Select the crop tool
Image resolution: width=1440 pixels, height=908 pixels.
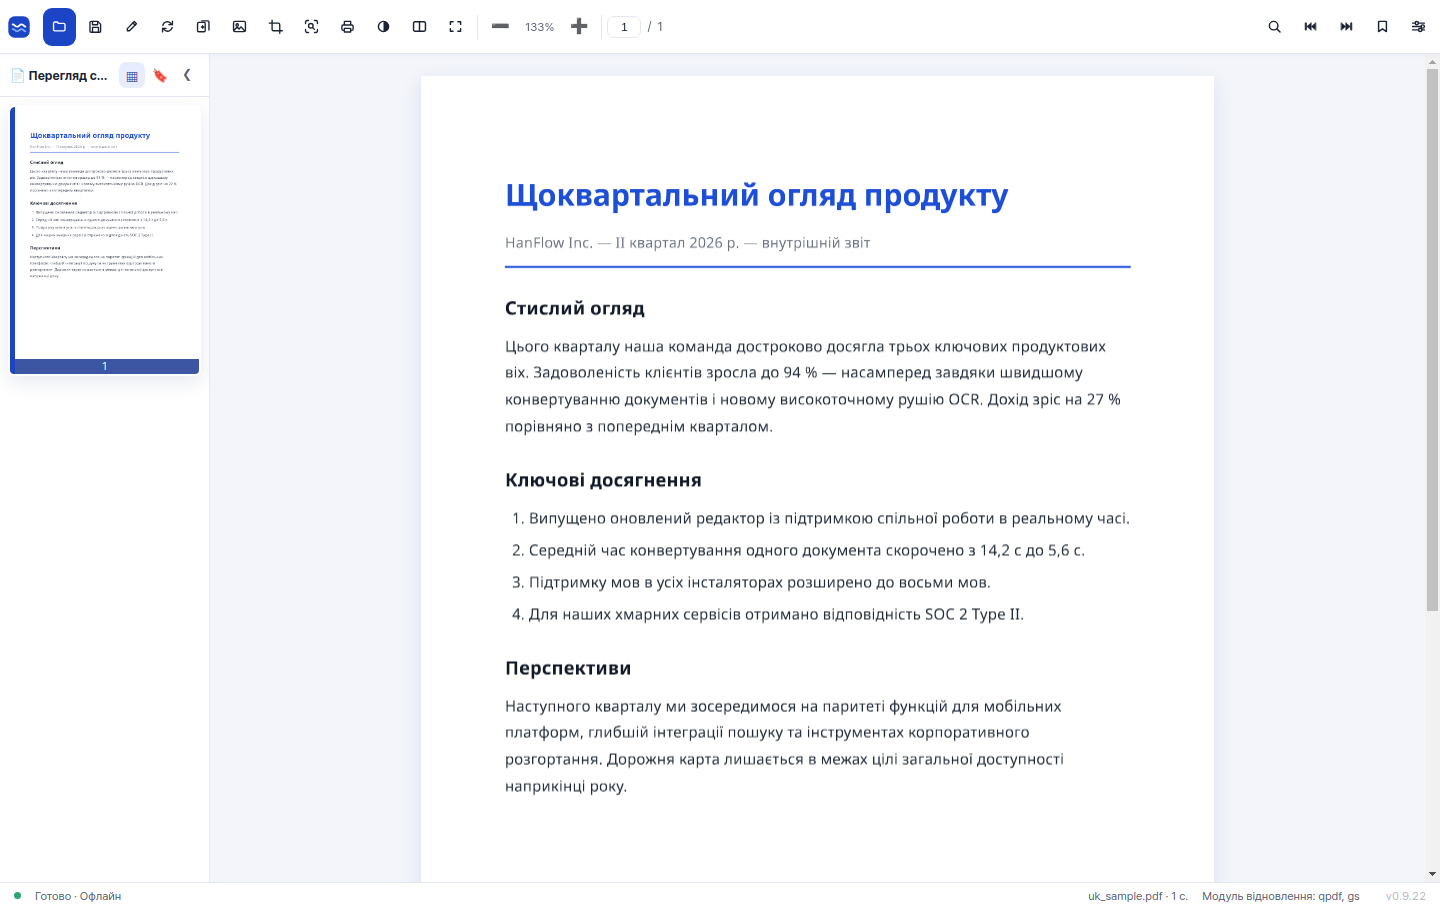pos(275,27)
